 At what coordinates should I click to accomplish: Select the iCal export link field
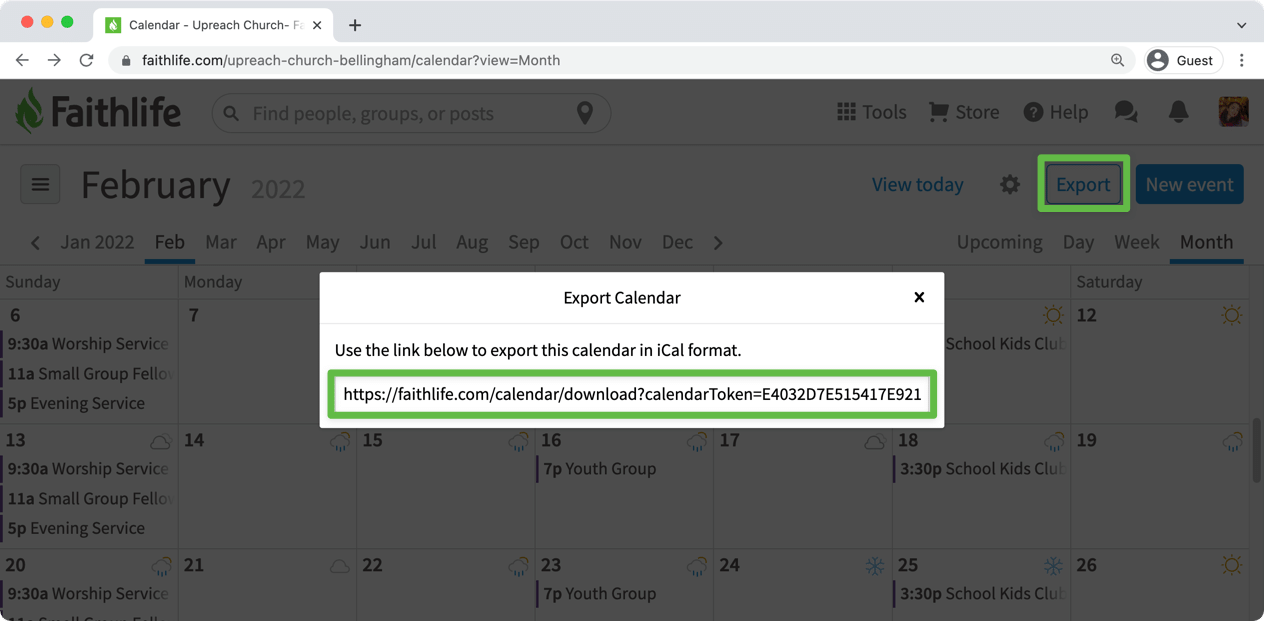632,394
